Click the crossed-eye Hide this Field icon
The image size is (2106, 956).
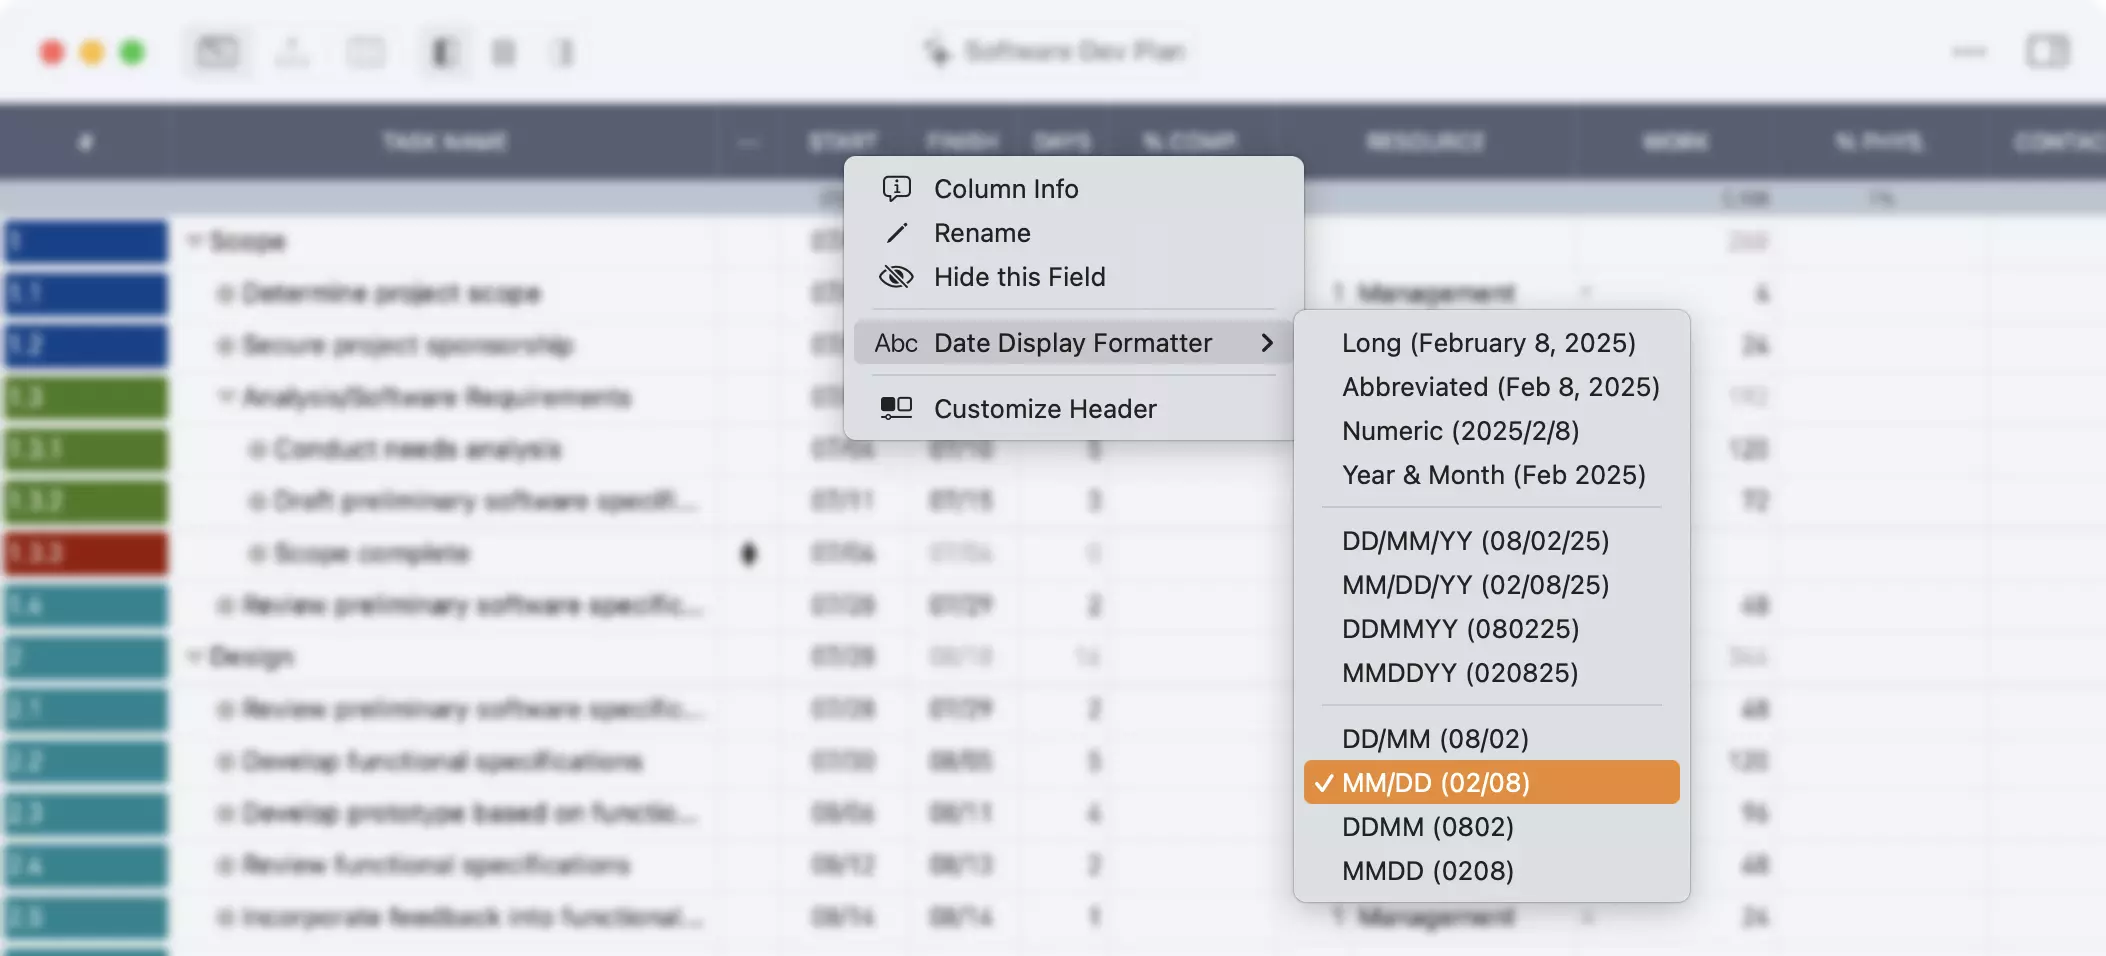click(x=896, y=277)
